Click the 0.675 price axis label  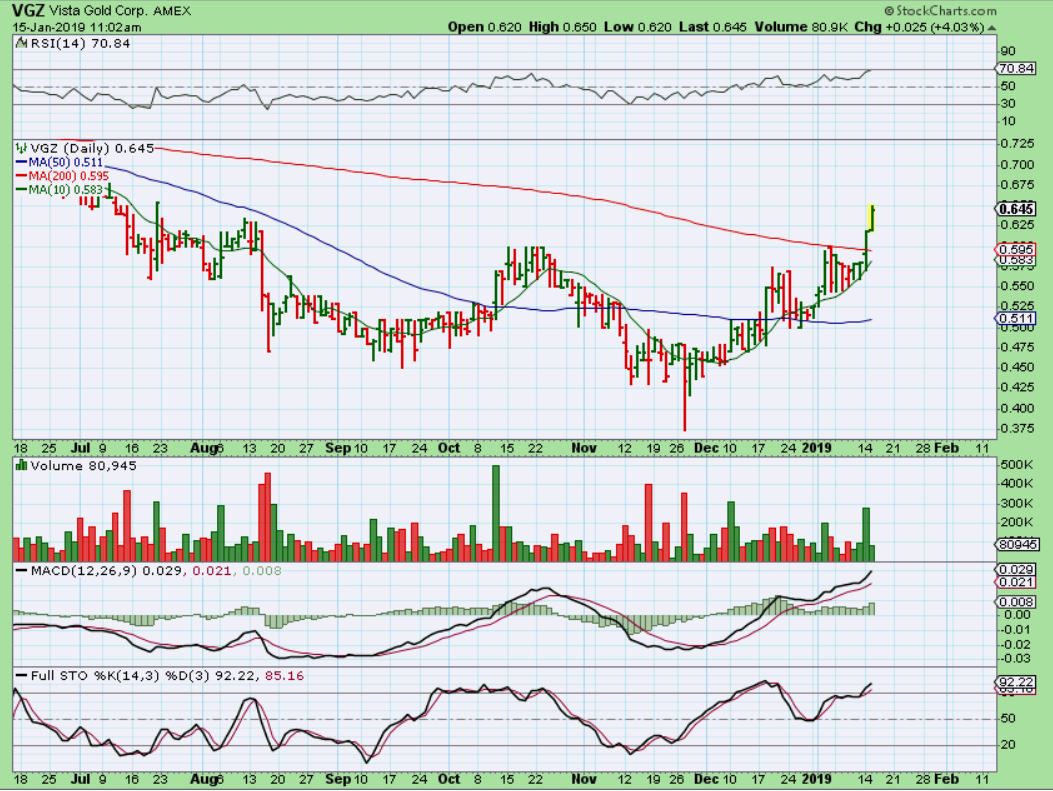[1017, 185]
